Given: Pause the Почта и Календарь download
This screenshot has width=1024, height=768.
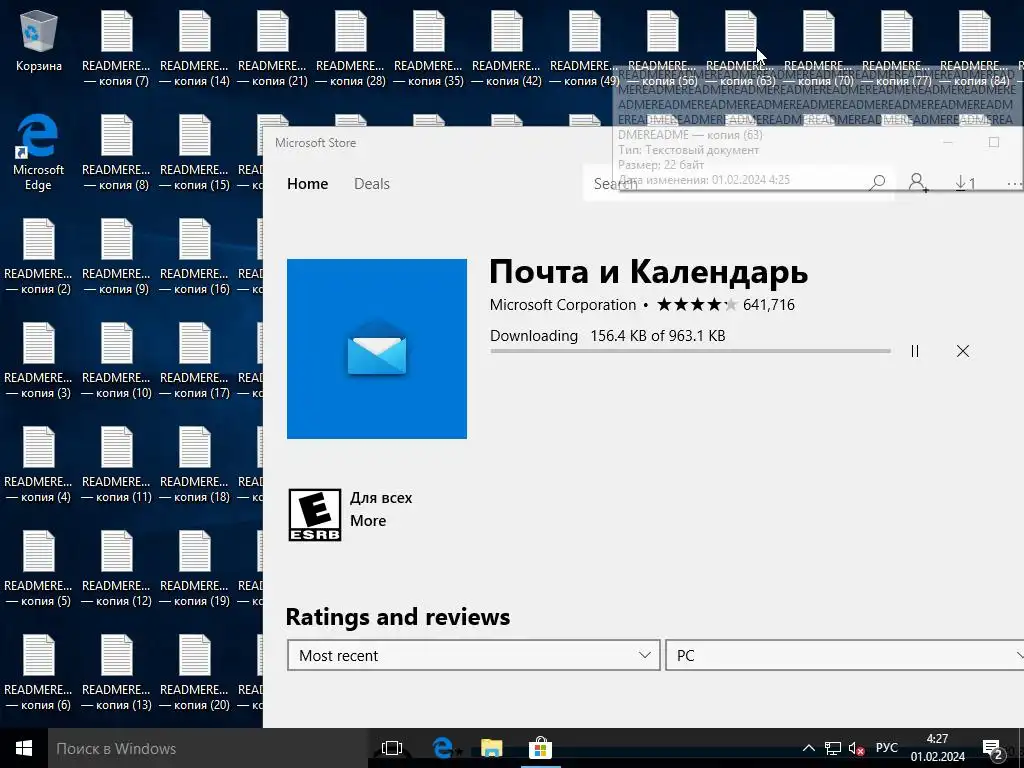Looking at the screenshot, I should 914,351.
